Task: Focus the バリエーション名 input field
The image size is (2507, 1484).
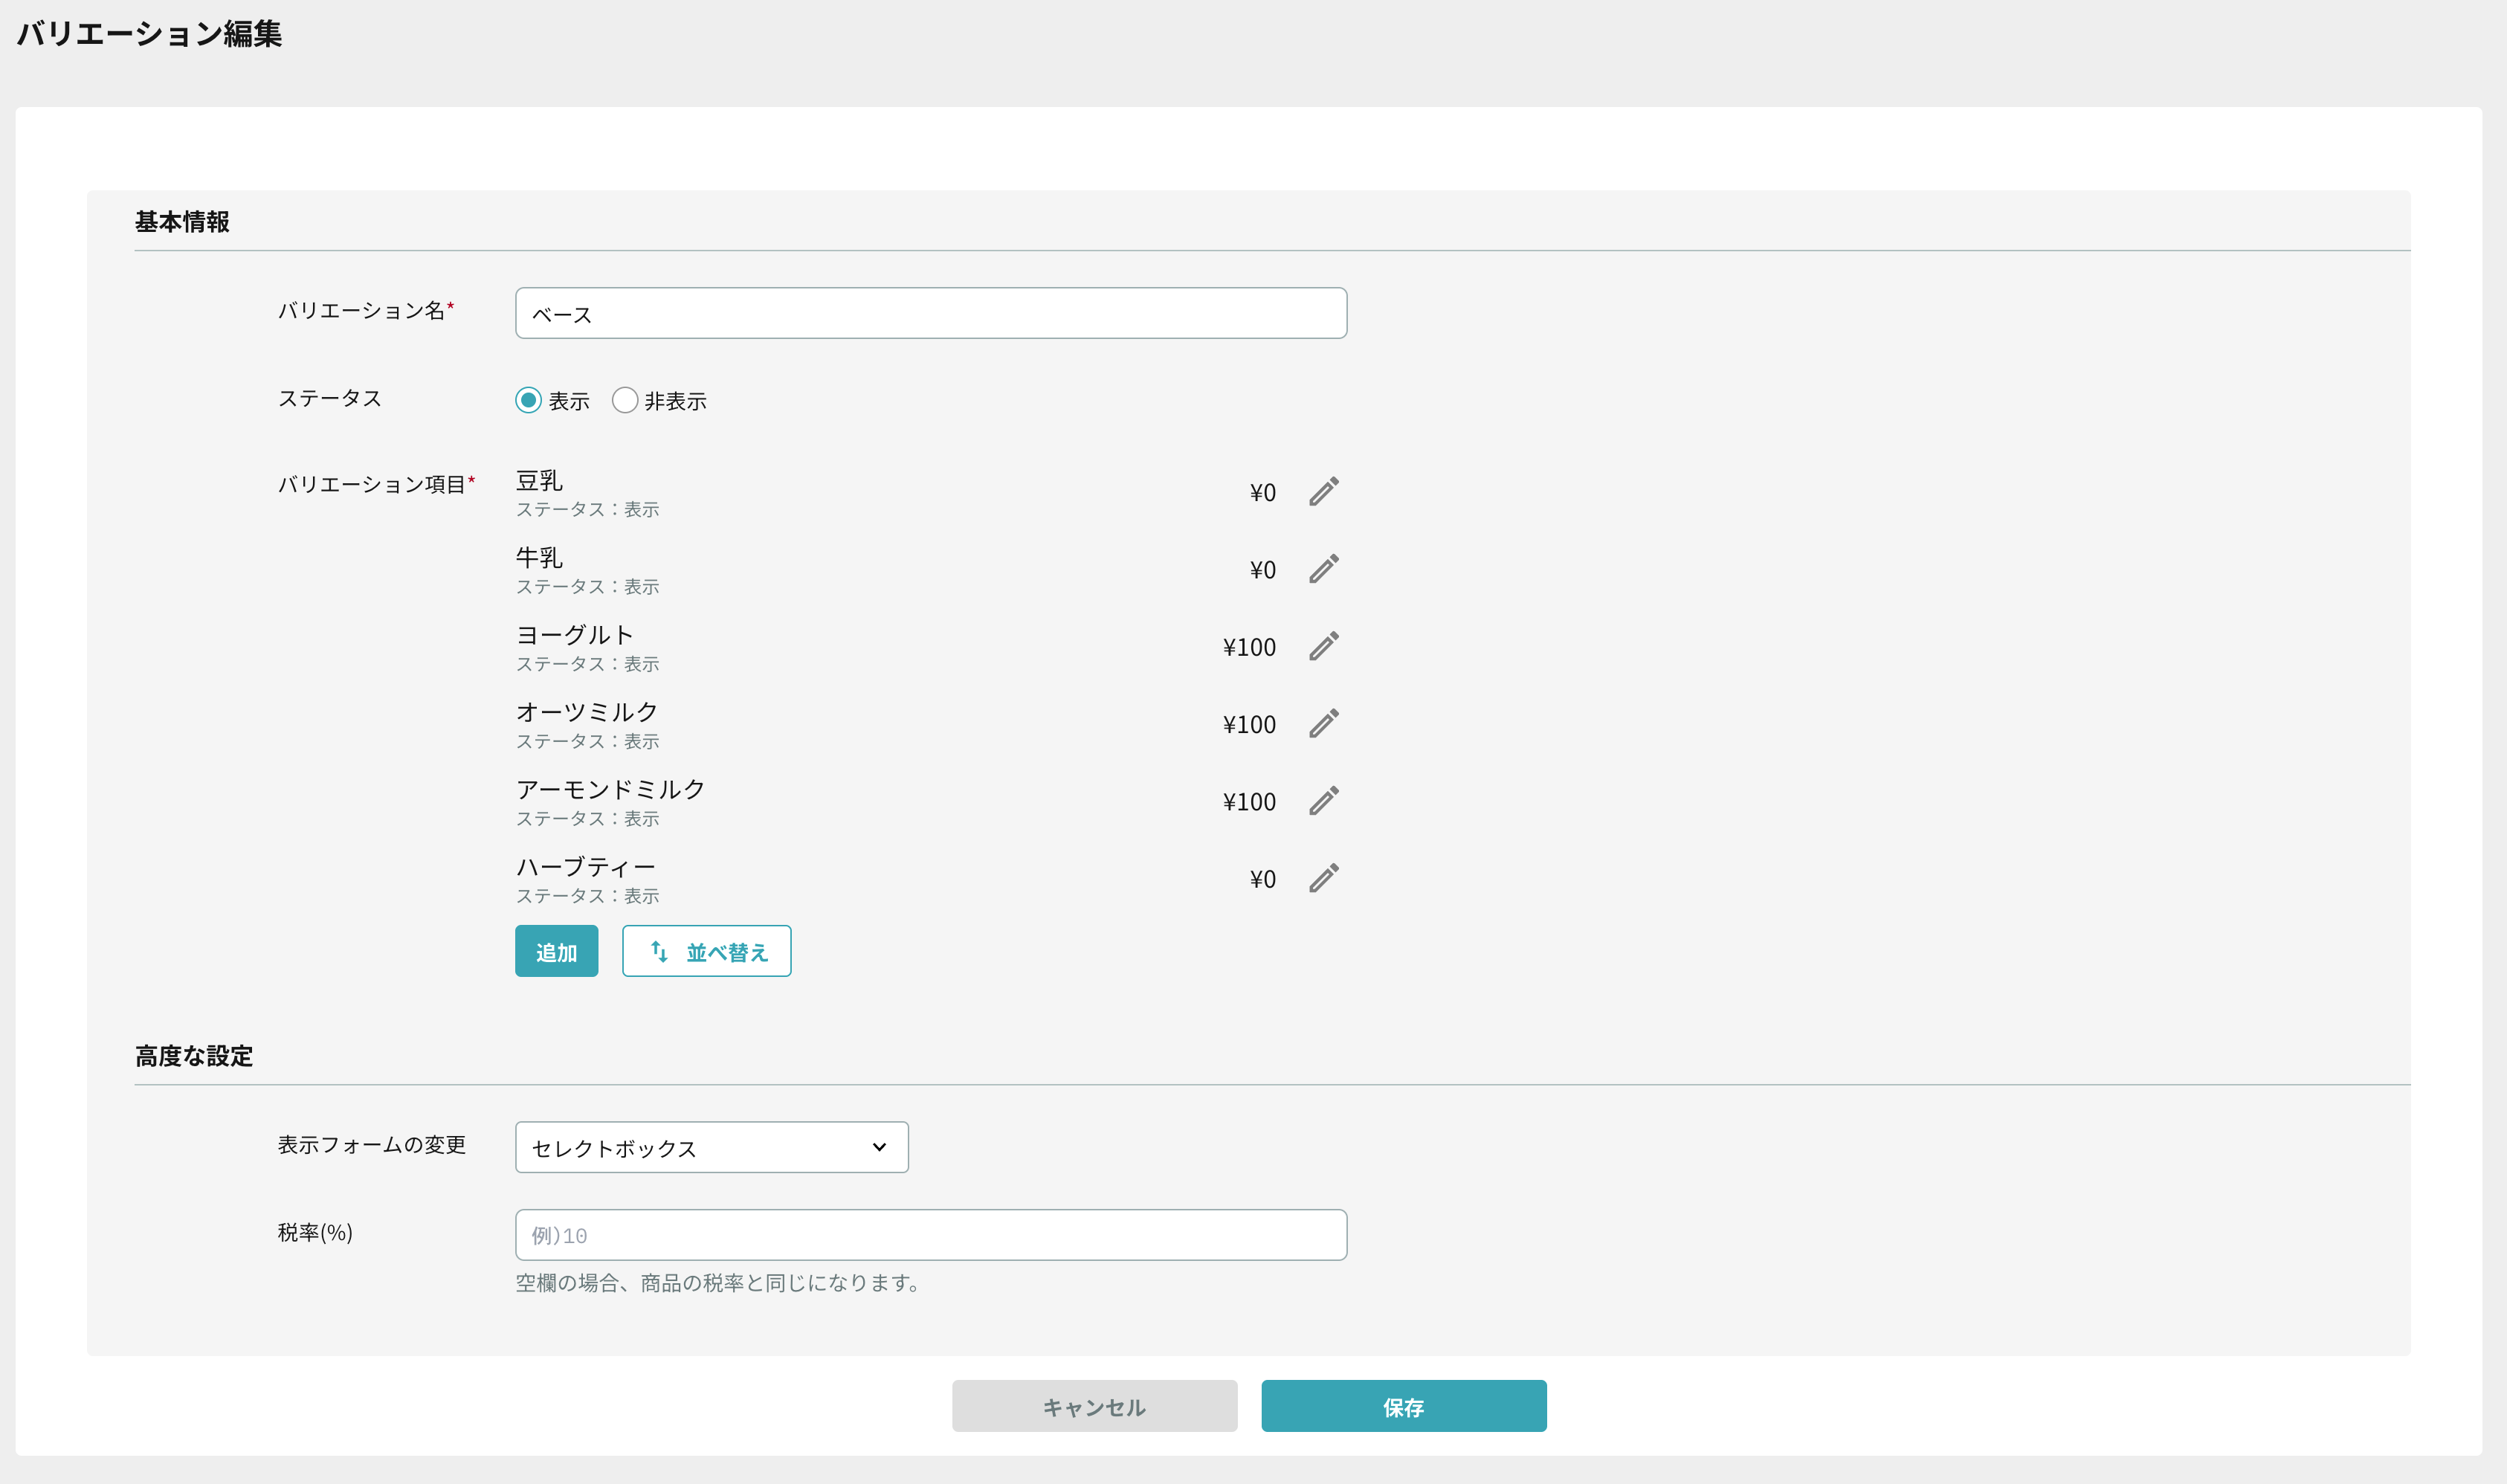Action: pos(931,313)
